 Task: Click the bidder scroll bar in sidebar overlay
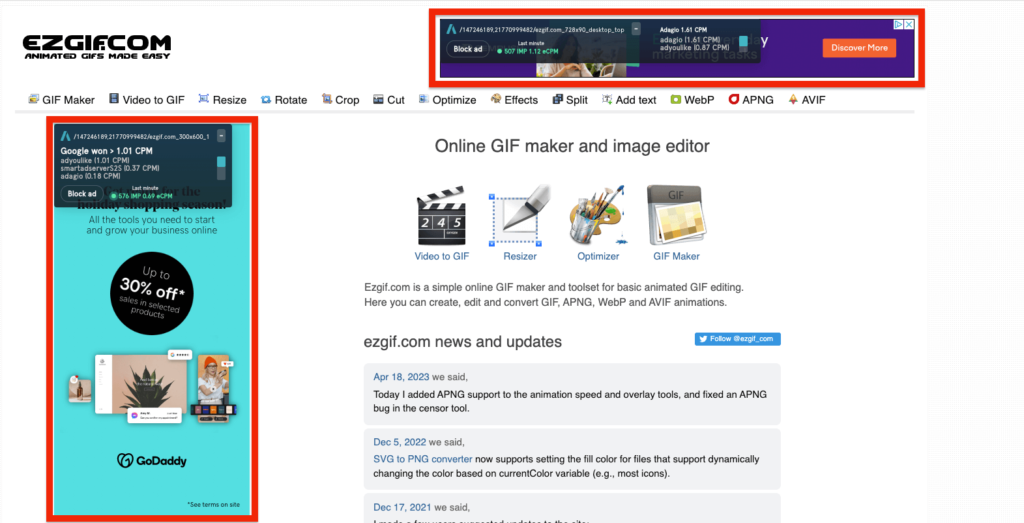coord(221,168)
